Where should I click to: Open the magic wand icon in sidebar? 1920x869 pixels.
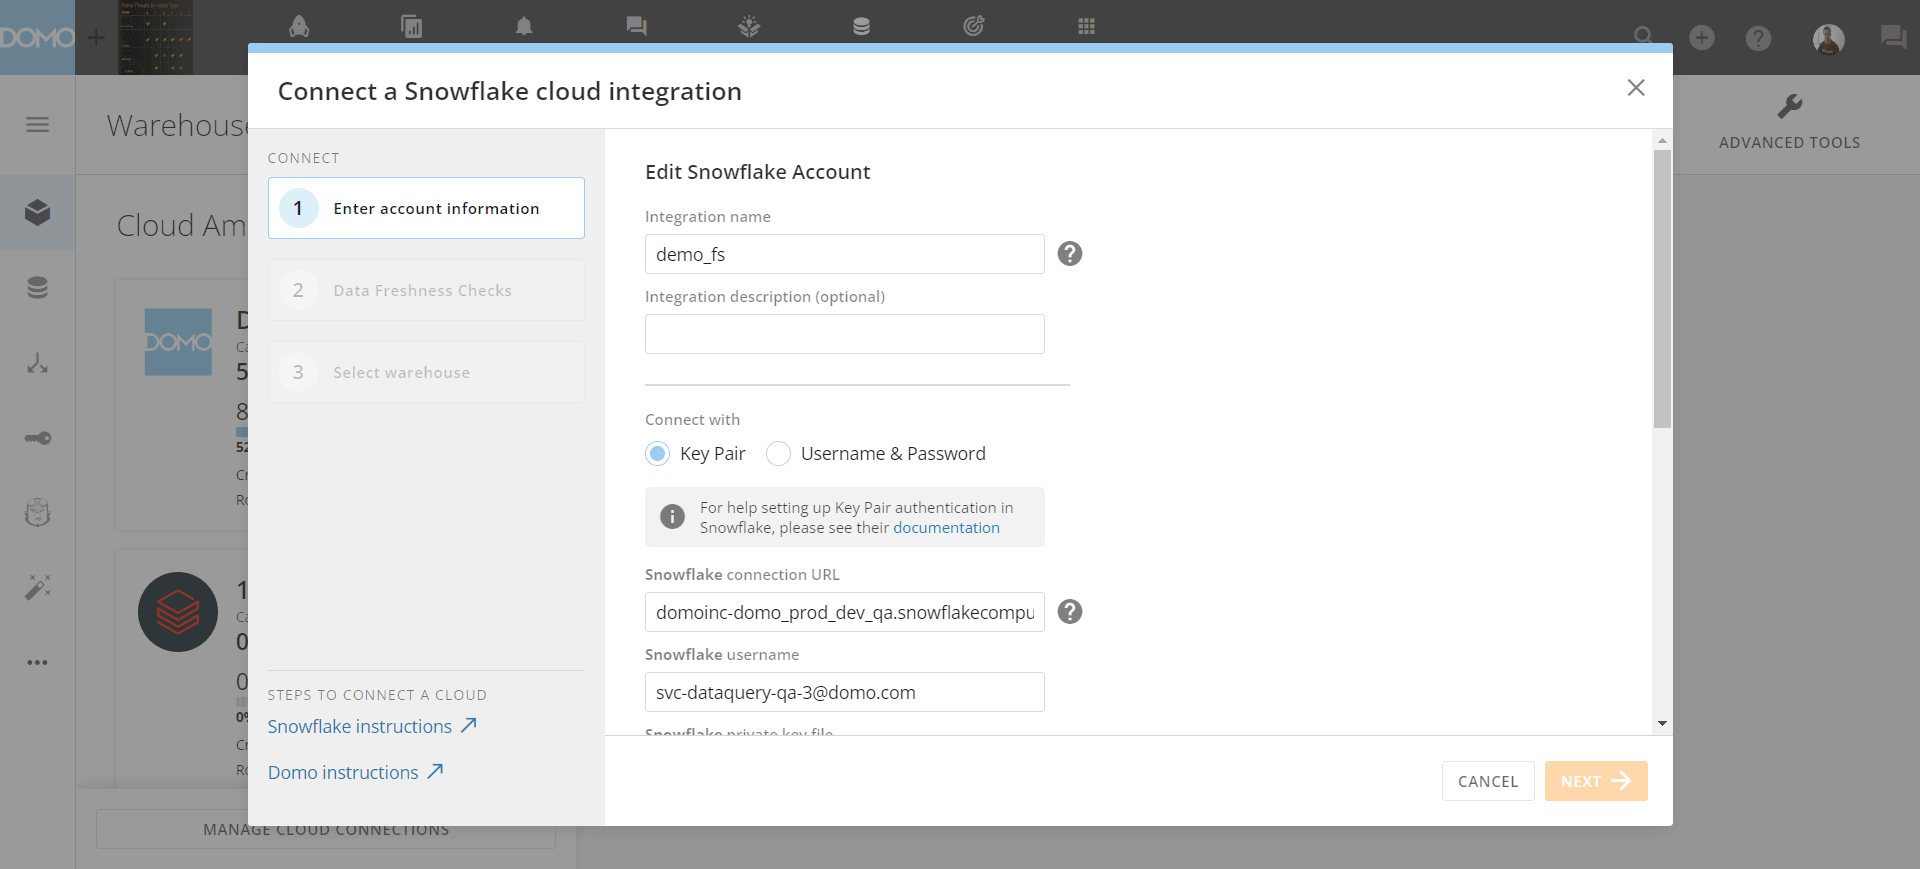coord(38,587)
